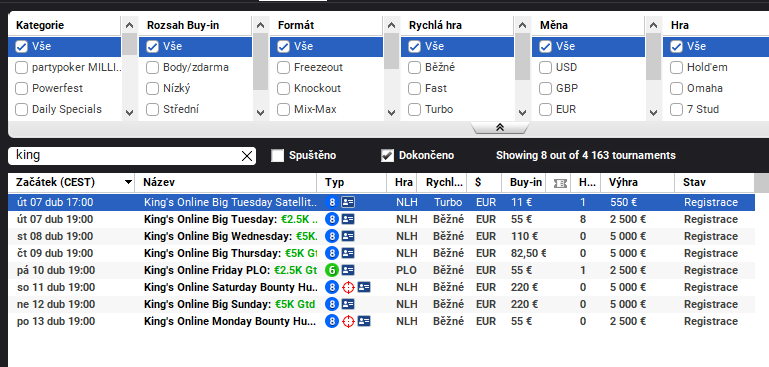Click the ID card icon in Monday Bounty Hunter row
The height and width of the screenshot is (367, 769).
[x=364, y=321]
